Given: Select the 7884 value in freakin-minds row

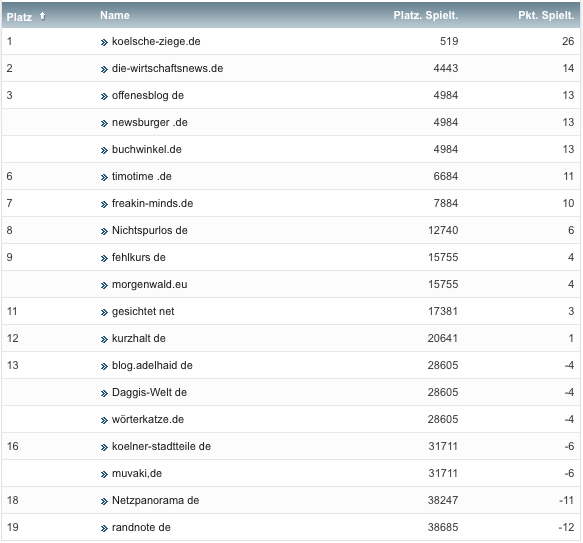Looking at the screenshot, I should click(x=446, y=203).
